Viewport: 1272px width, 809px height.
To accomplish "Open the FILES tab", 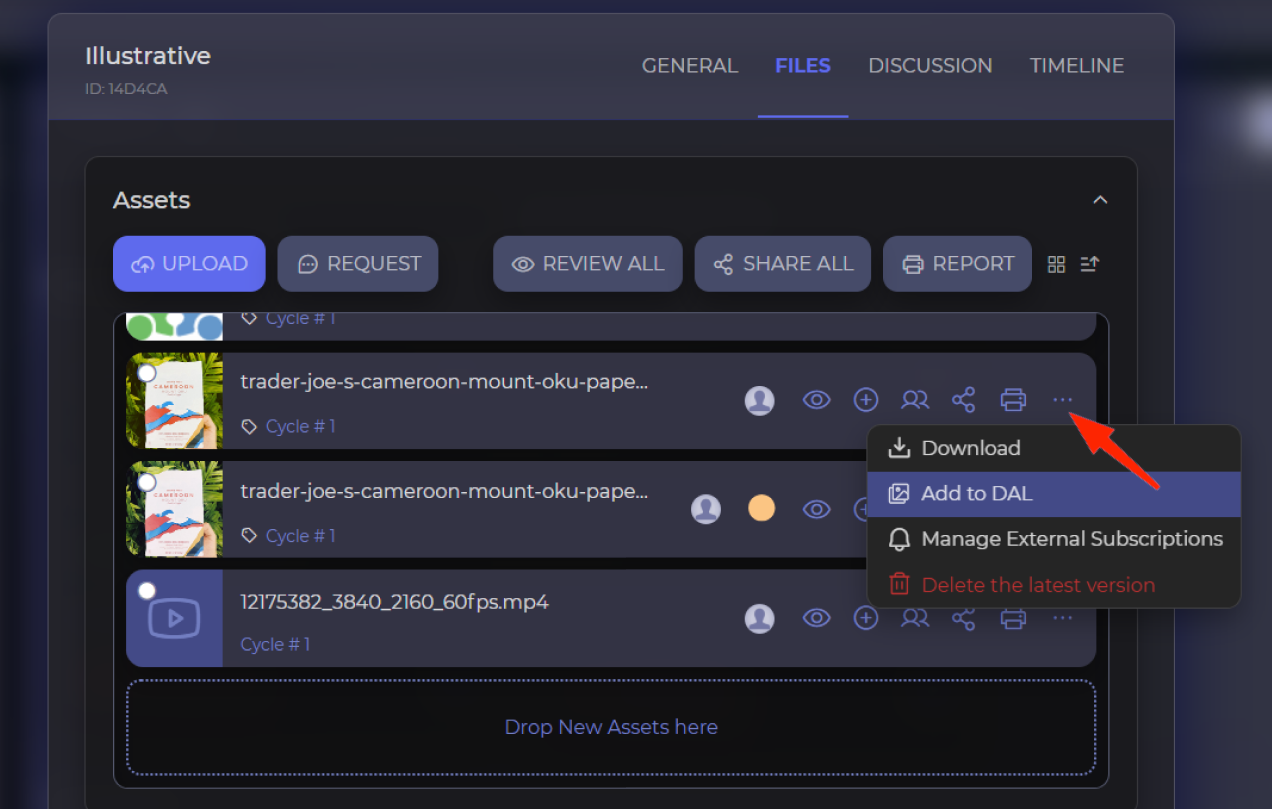I will click(x=803, y=66).
